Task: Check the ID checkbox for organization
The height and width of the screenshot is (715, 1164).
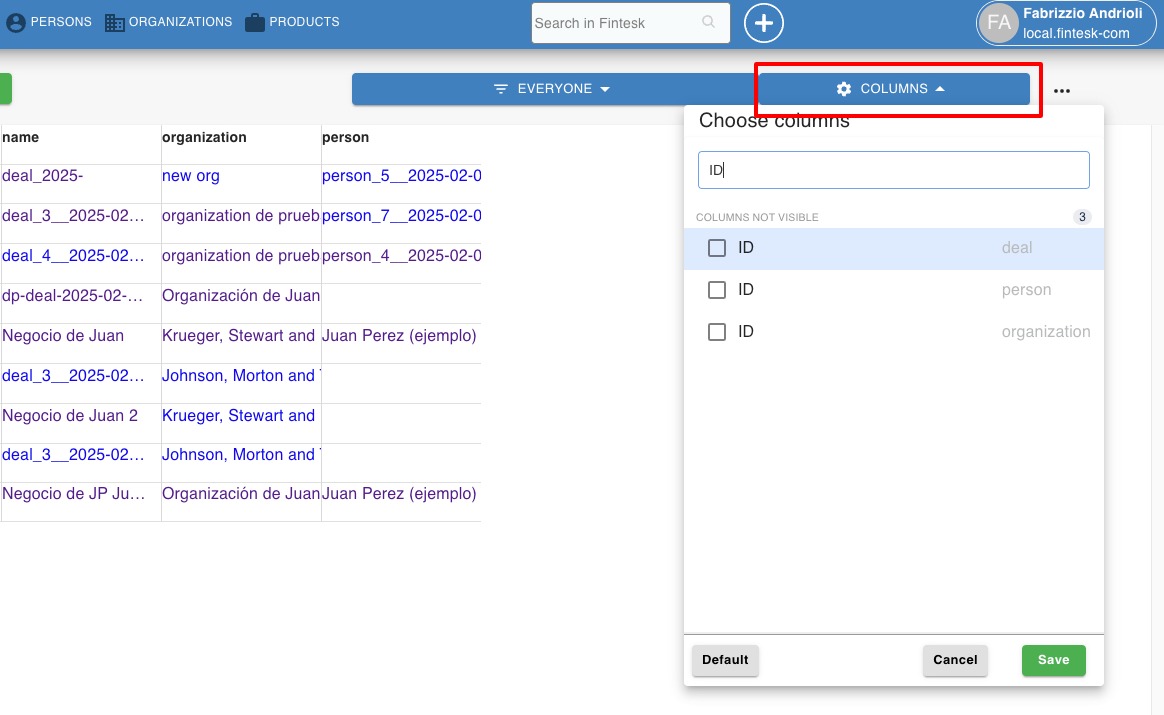Action: pos(717,332)
